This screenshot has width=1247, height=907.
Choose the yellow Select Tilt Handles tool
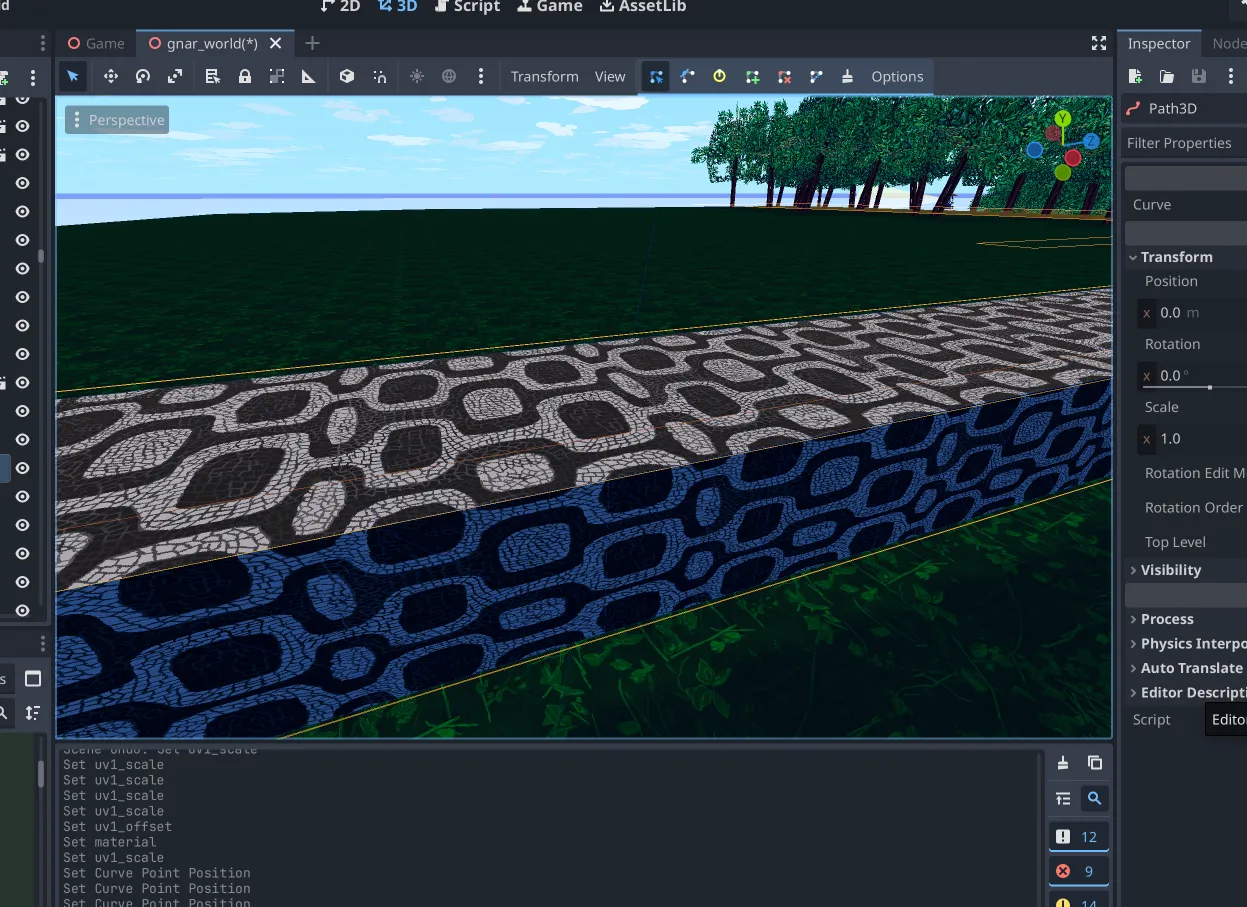[x=719, y=76]
